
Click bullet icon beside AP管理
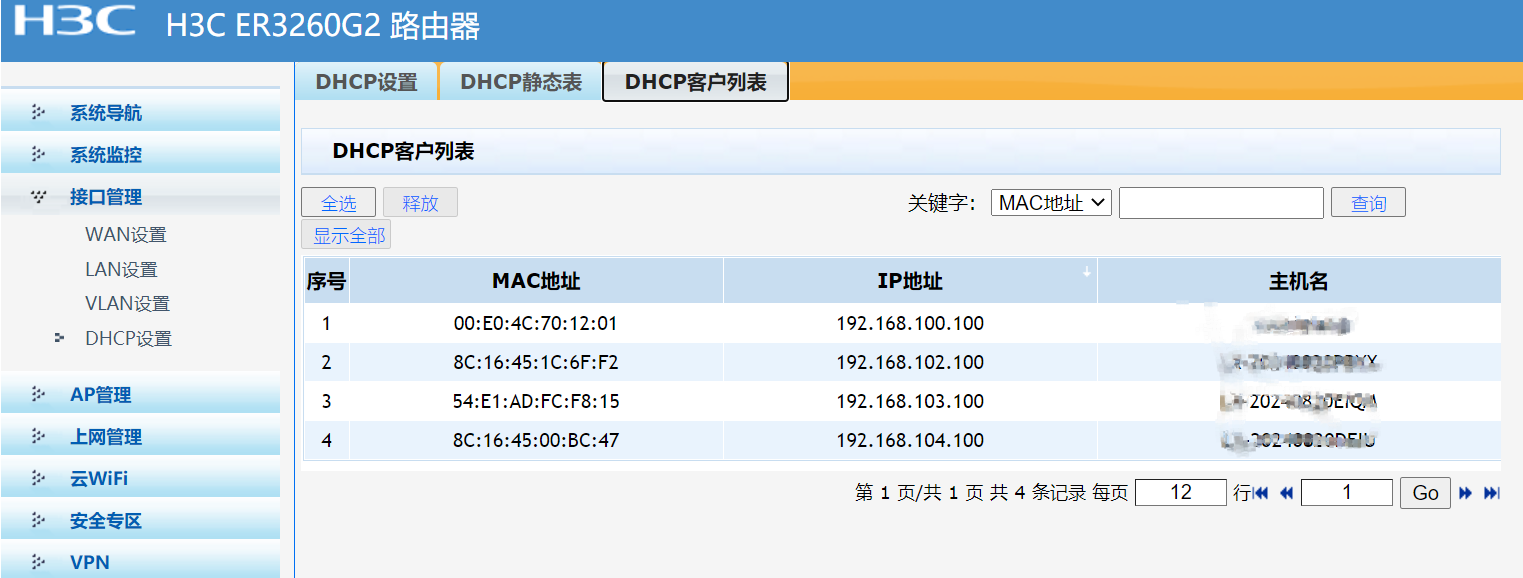pyautogui.click(x=39, y=394)
